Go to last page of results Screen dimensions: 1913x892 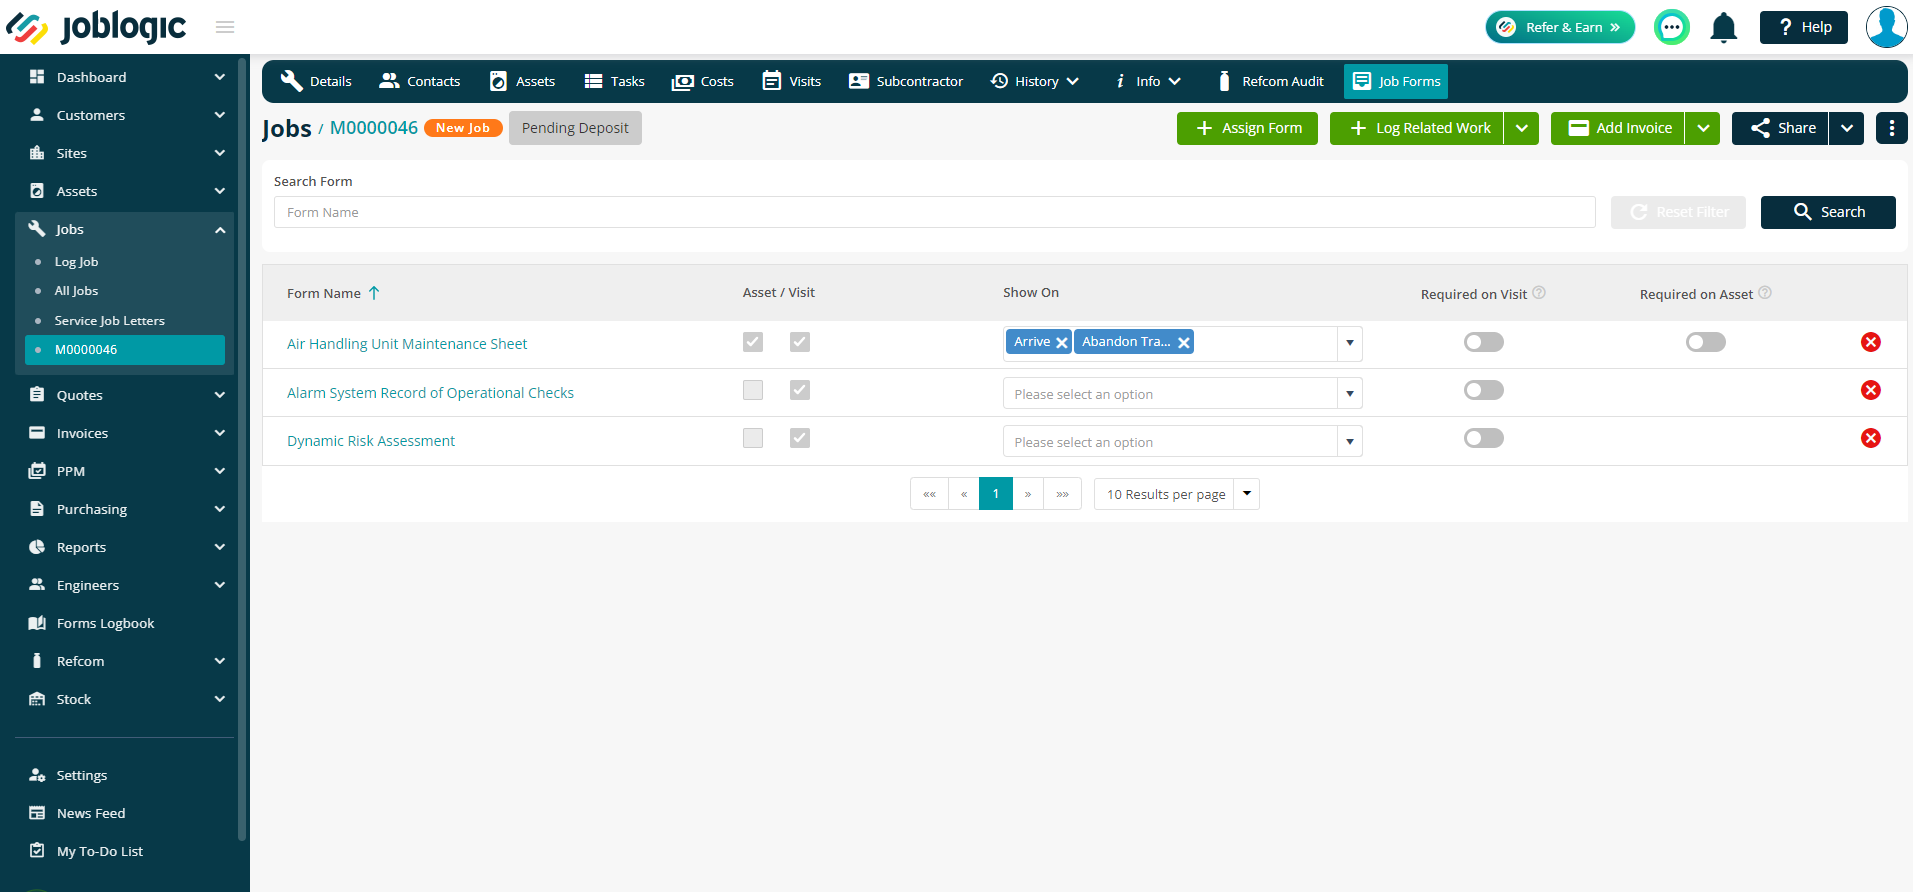pos(1063,494)
